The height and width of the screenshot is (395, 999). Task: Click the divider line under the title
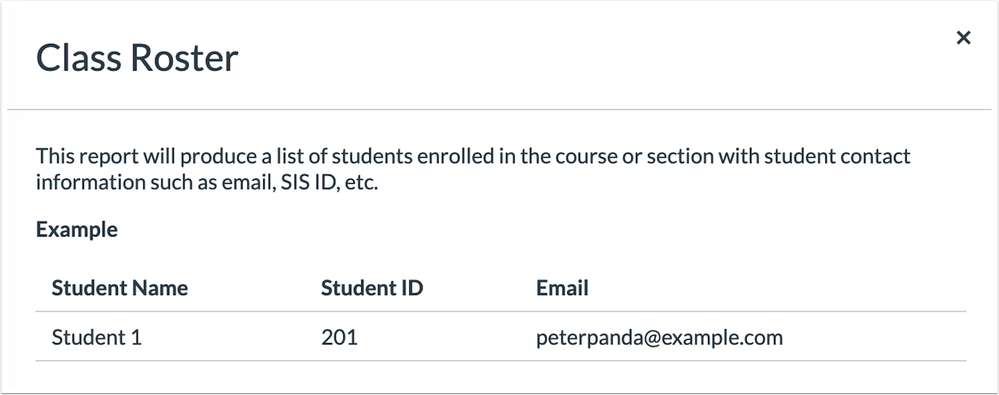[x=500, y=110]
